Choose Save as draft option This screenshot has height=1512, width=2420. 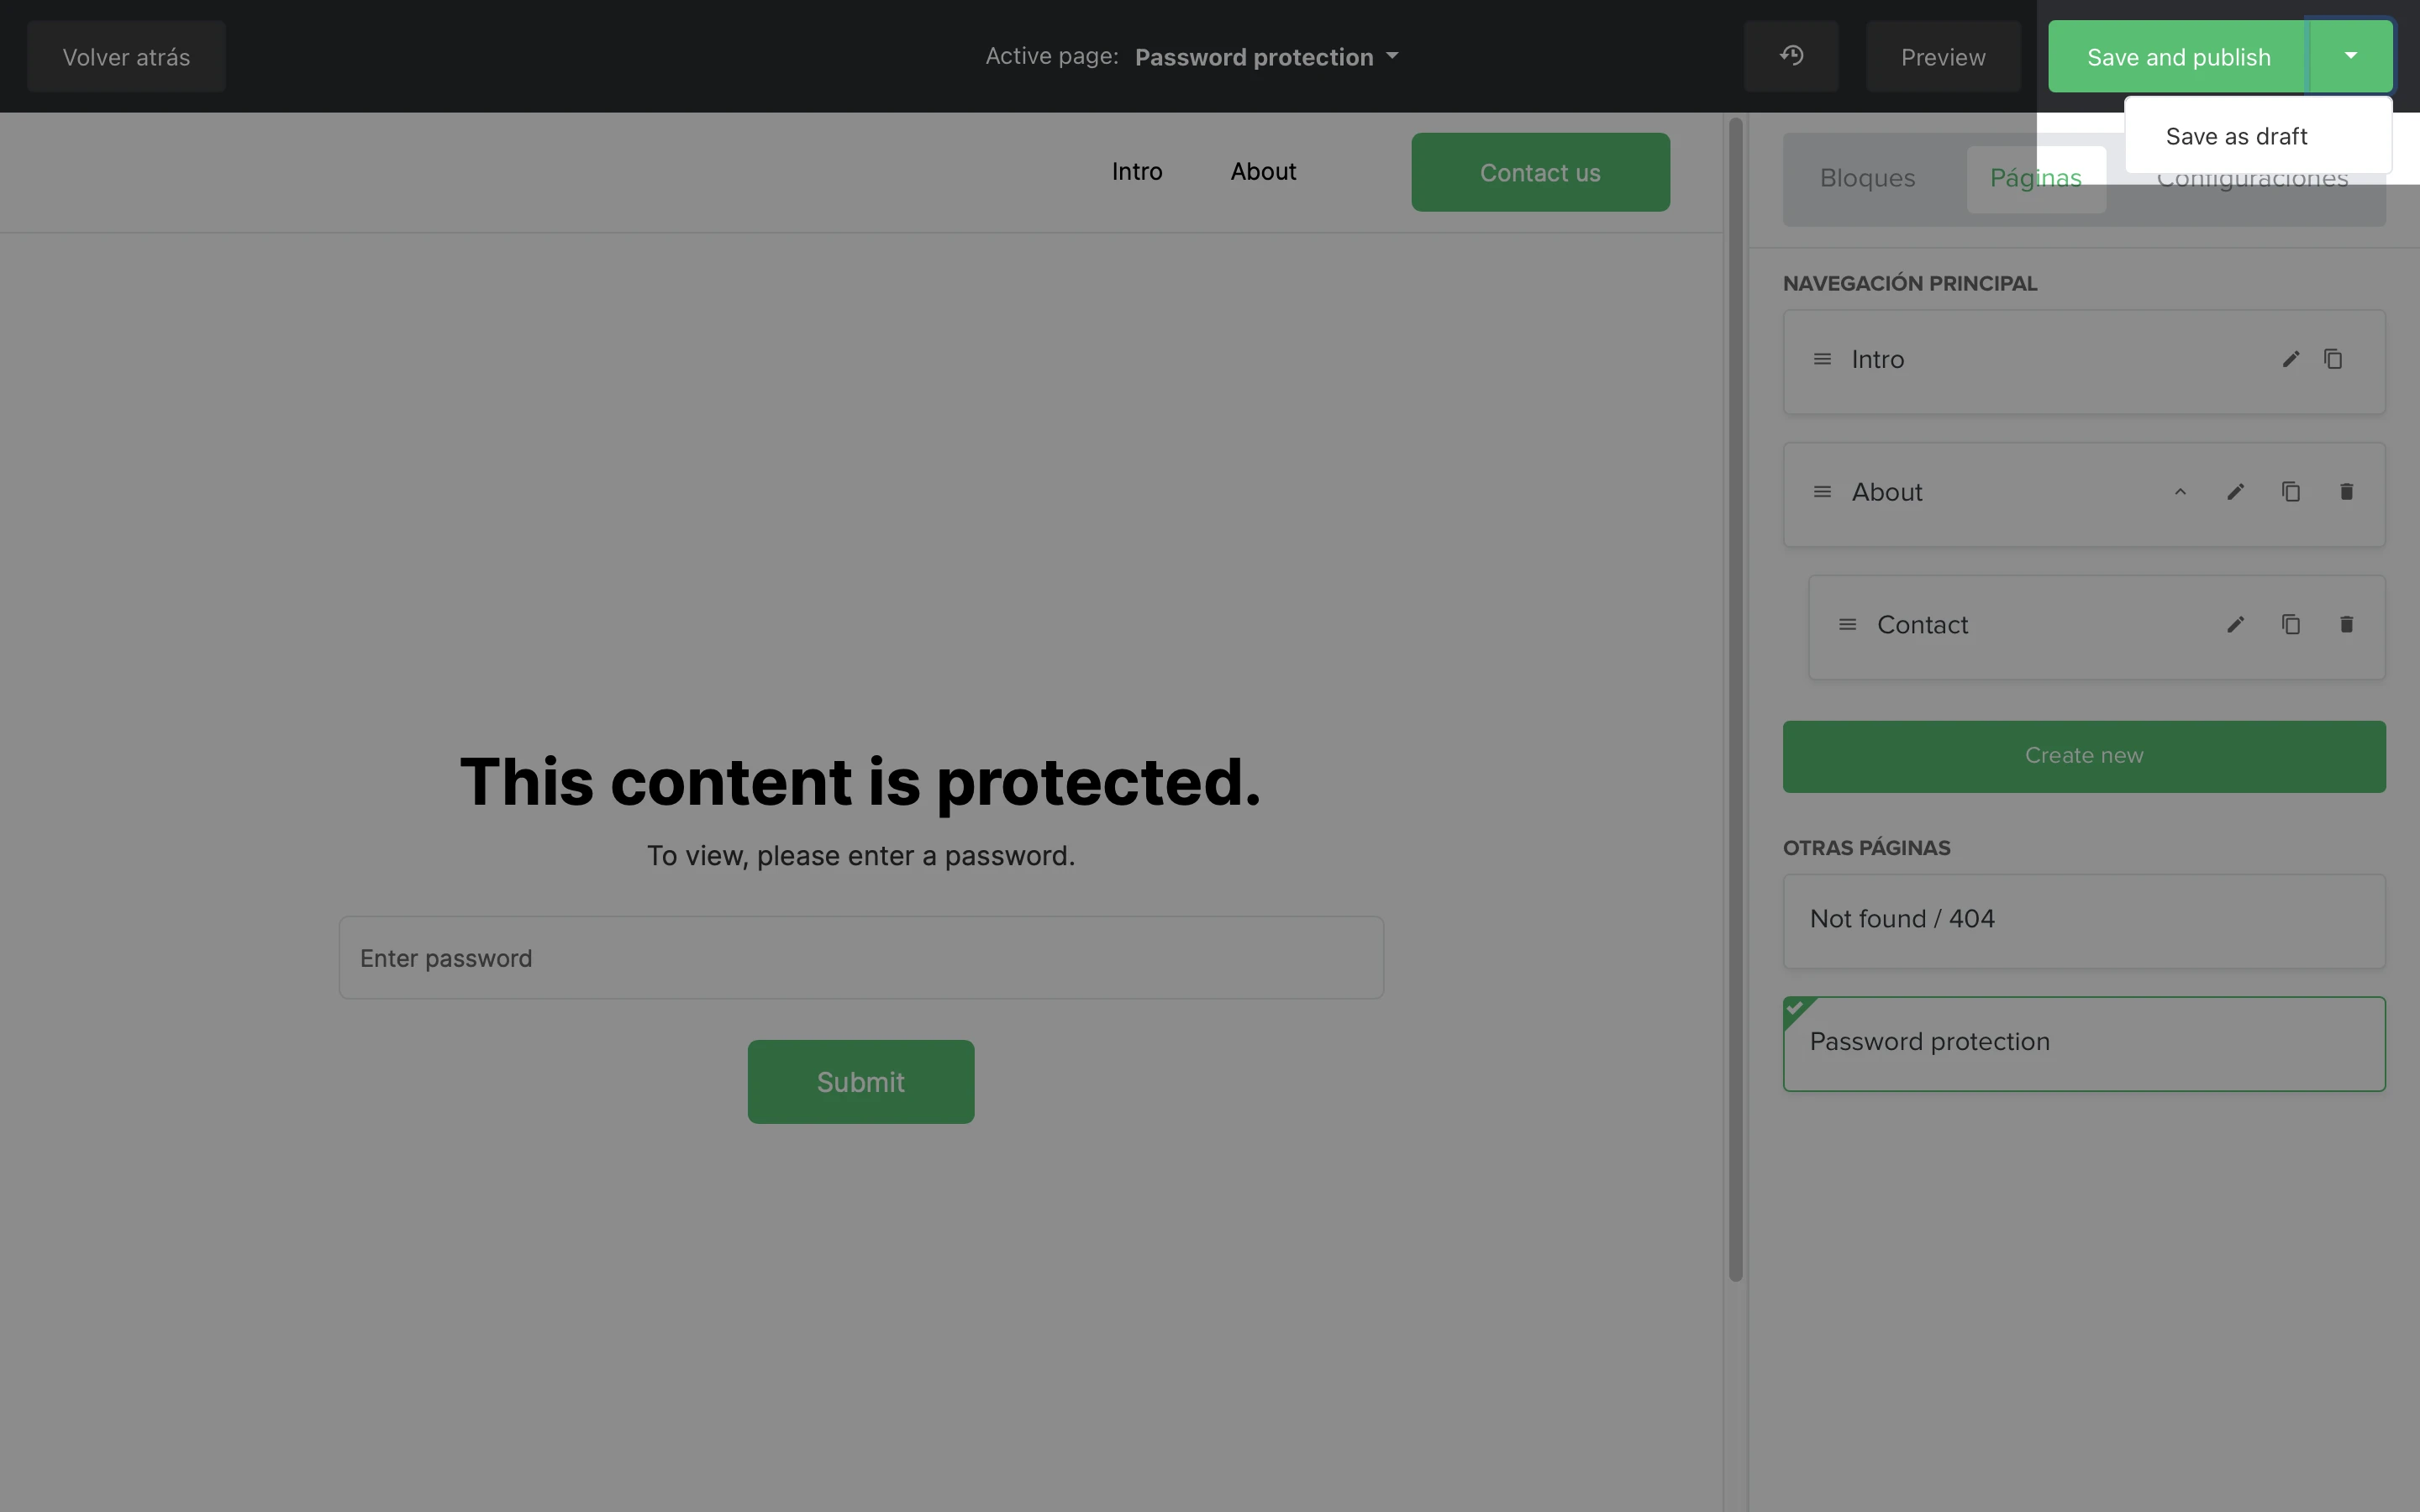[2258, 136]
